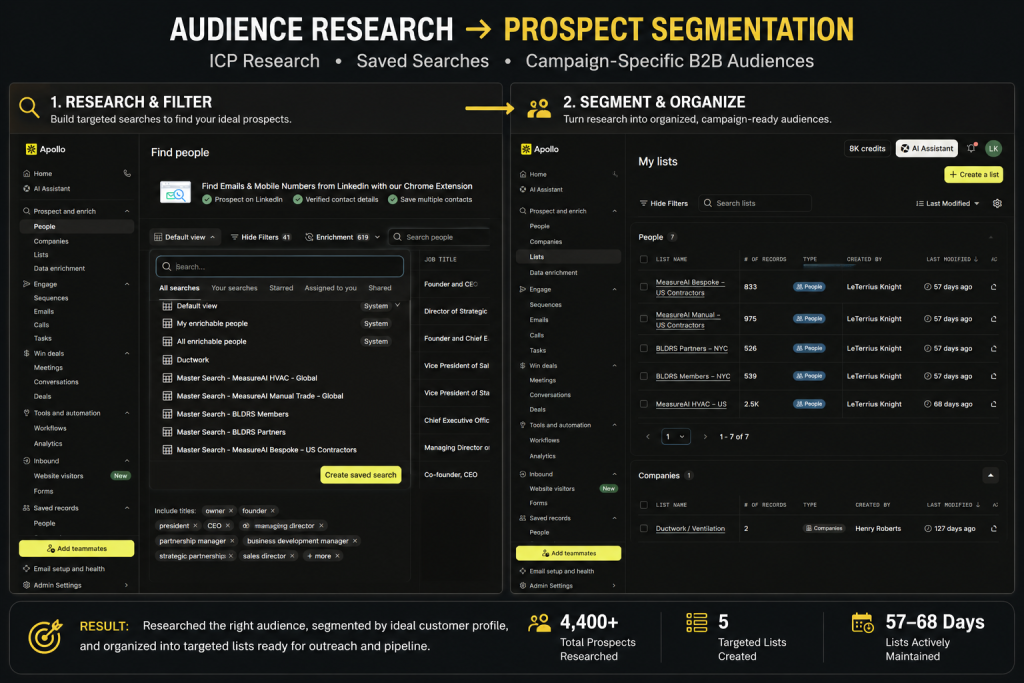Remove the 'owner' title chip
The width and height of the screenshot is (1024, 683).
pyautogui.click(x=231, y=511)
